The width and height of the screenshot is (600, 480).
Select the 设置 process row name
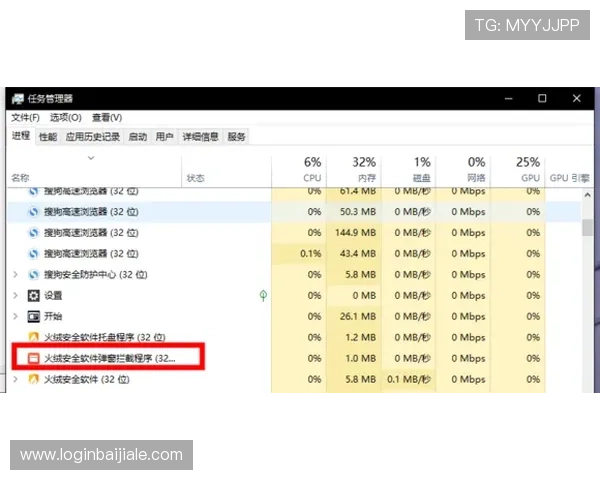pos(53,296)
